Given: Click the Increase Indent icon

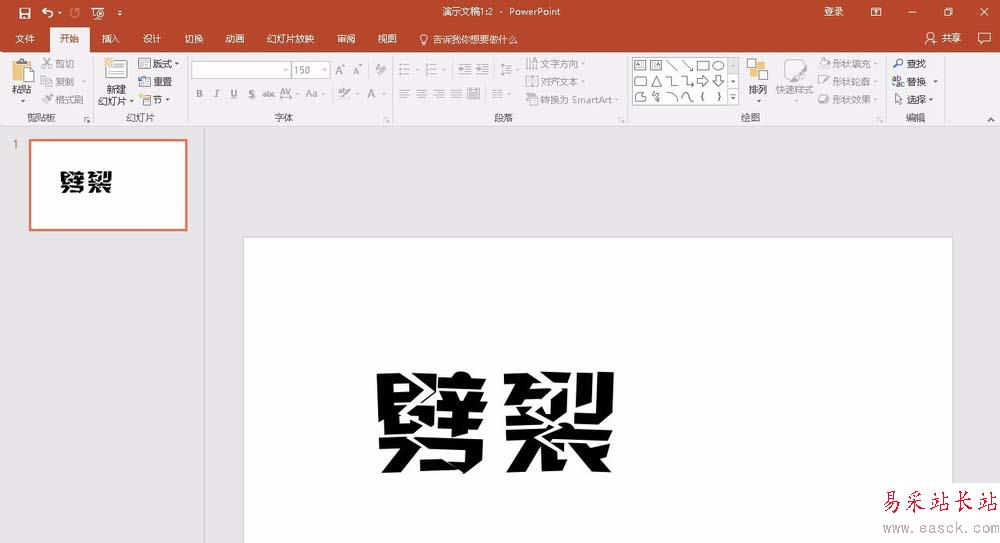Looking at the screenshot, I should pos(482,70).
